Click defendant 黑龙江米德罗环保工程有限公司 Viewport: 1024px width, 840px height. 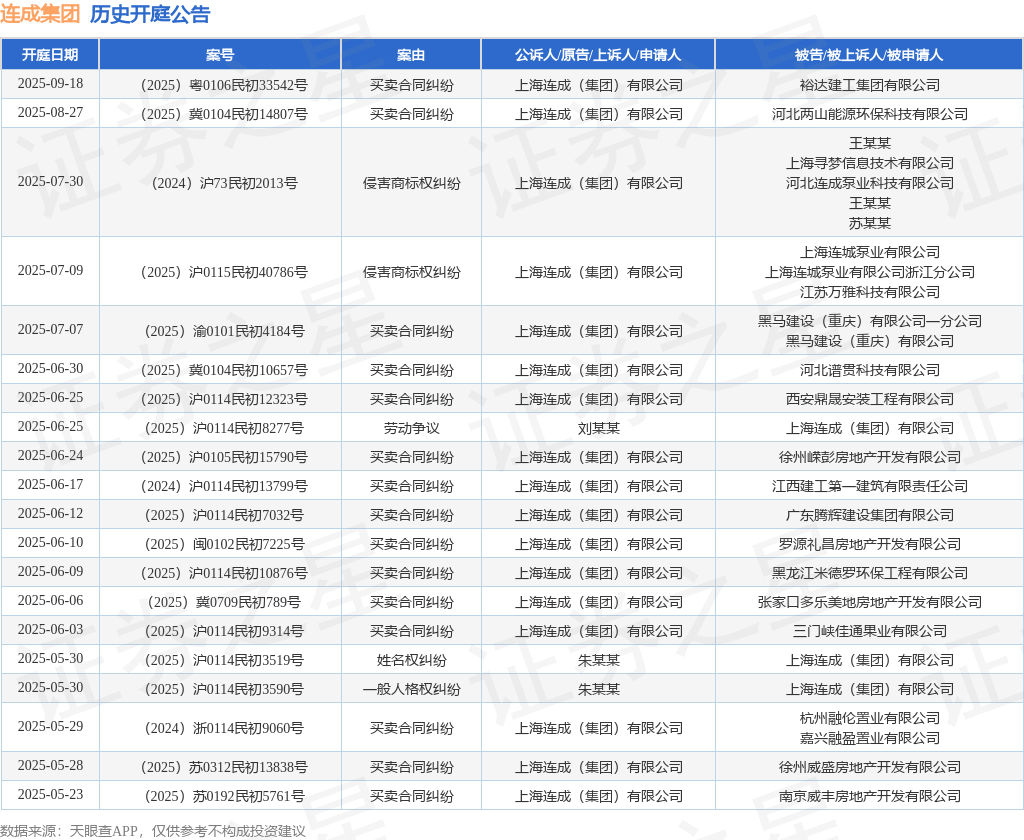click(869, 573)
